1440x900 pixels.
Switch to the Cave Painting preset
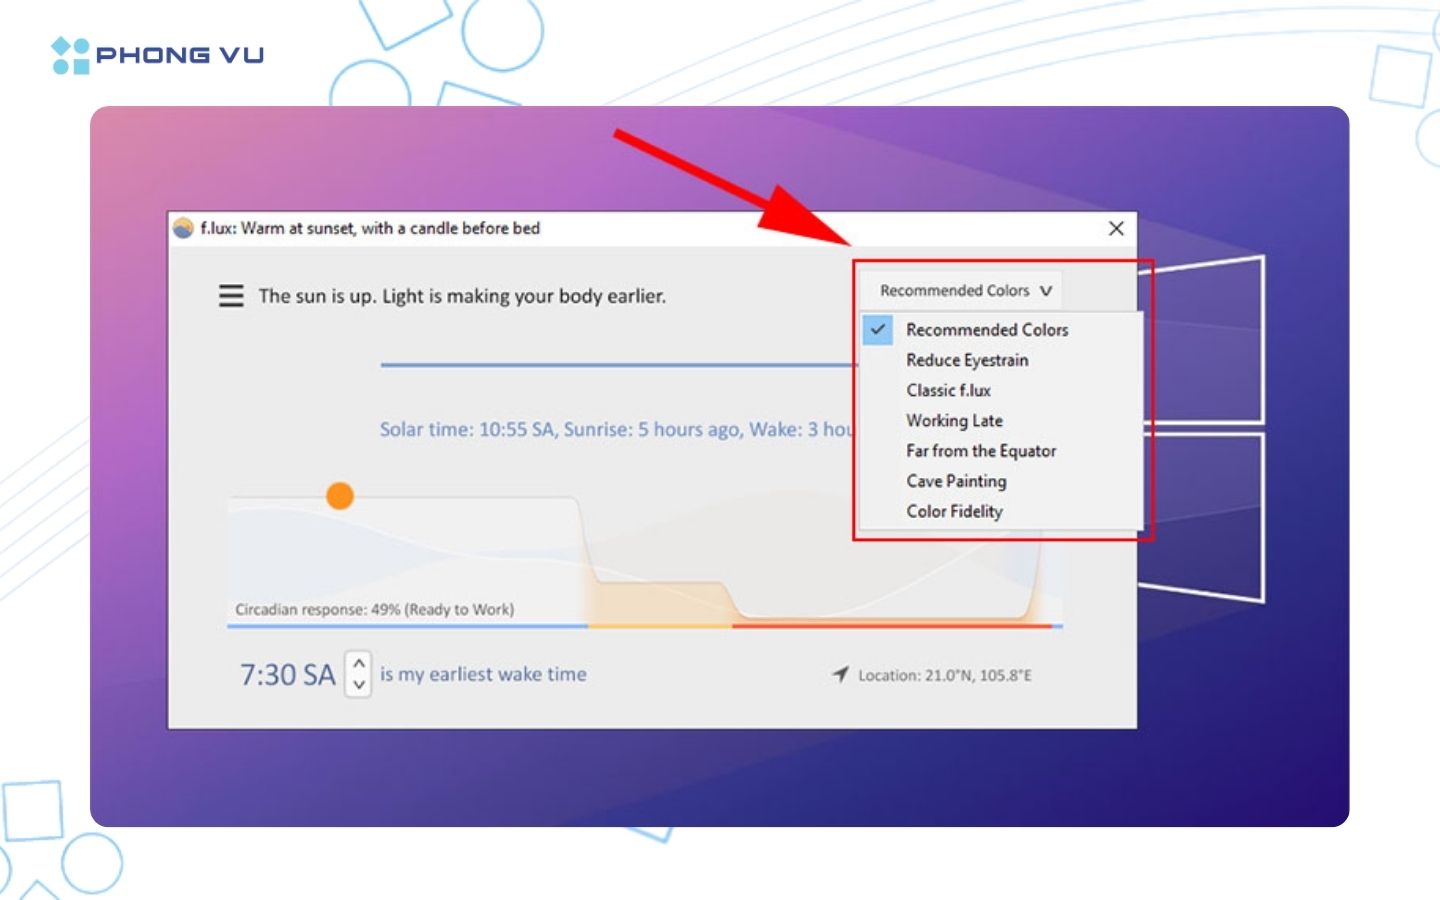click(x=956, y=481)
